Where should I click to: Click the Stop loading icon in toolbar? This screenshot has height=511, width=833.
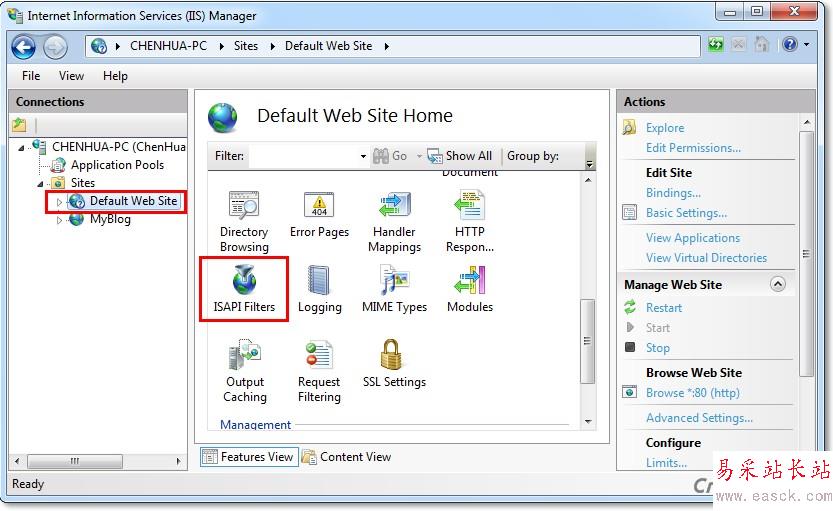pyautogui.click(x=738, y=44)
